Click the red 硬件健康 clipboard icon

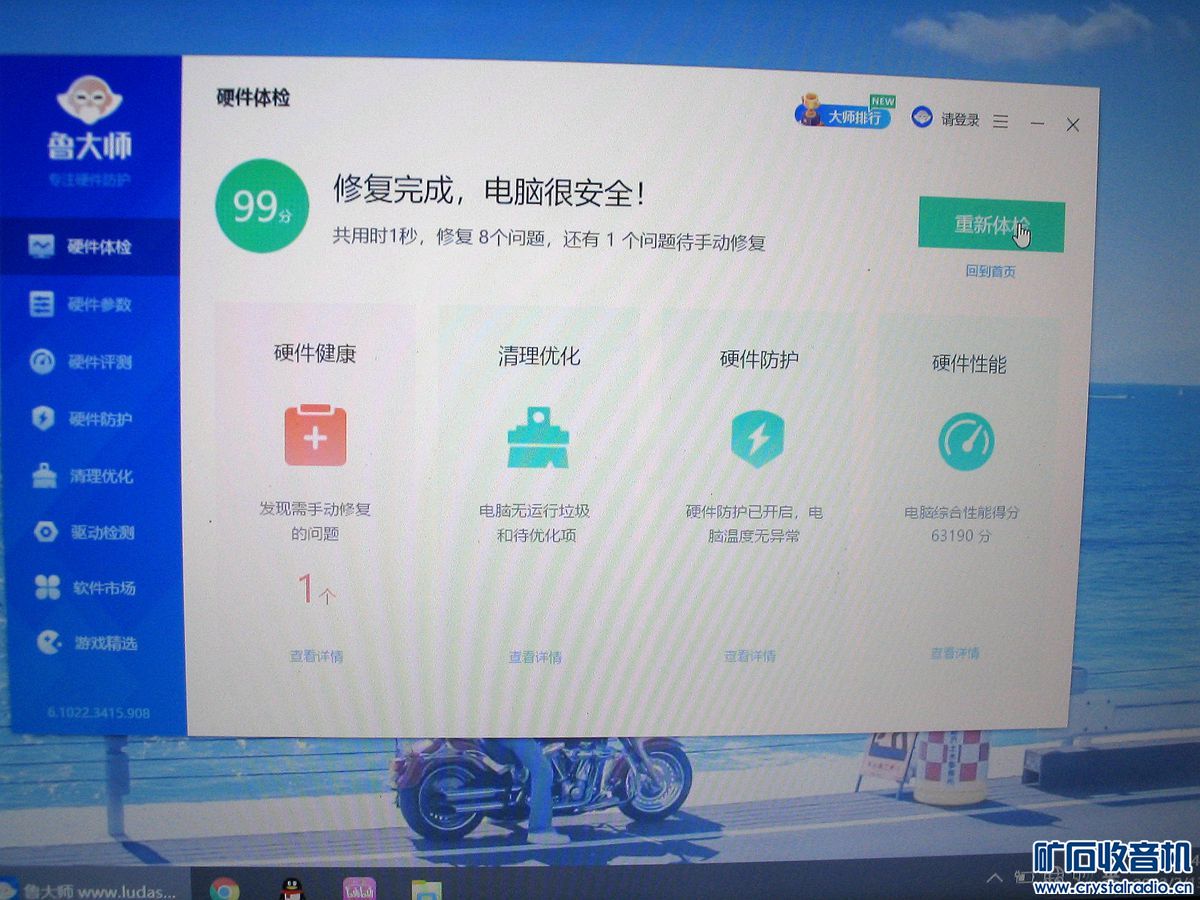[x=315, y=436]
